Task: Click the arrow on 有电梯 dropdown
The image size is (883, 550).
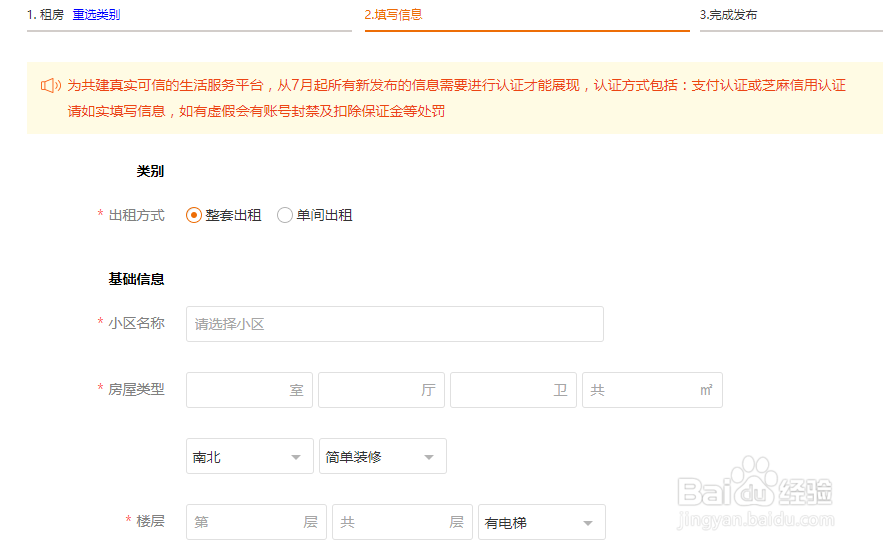Action: click(x=588, y=524)
